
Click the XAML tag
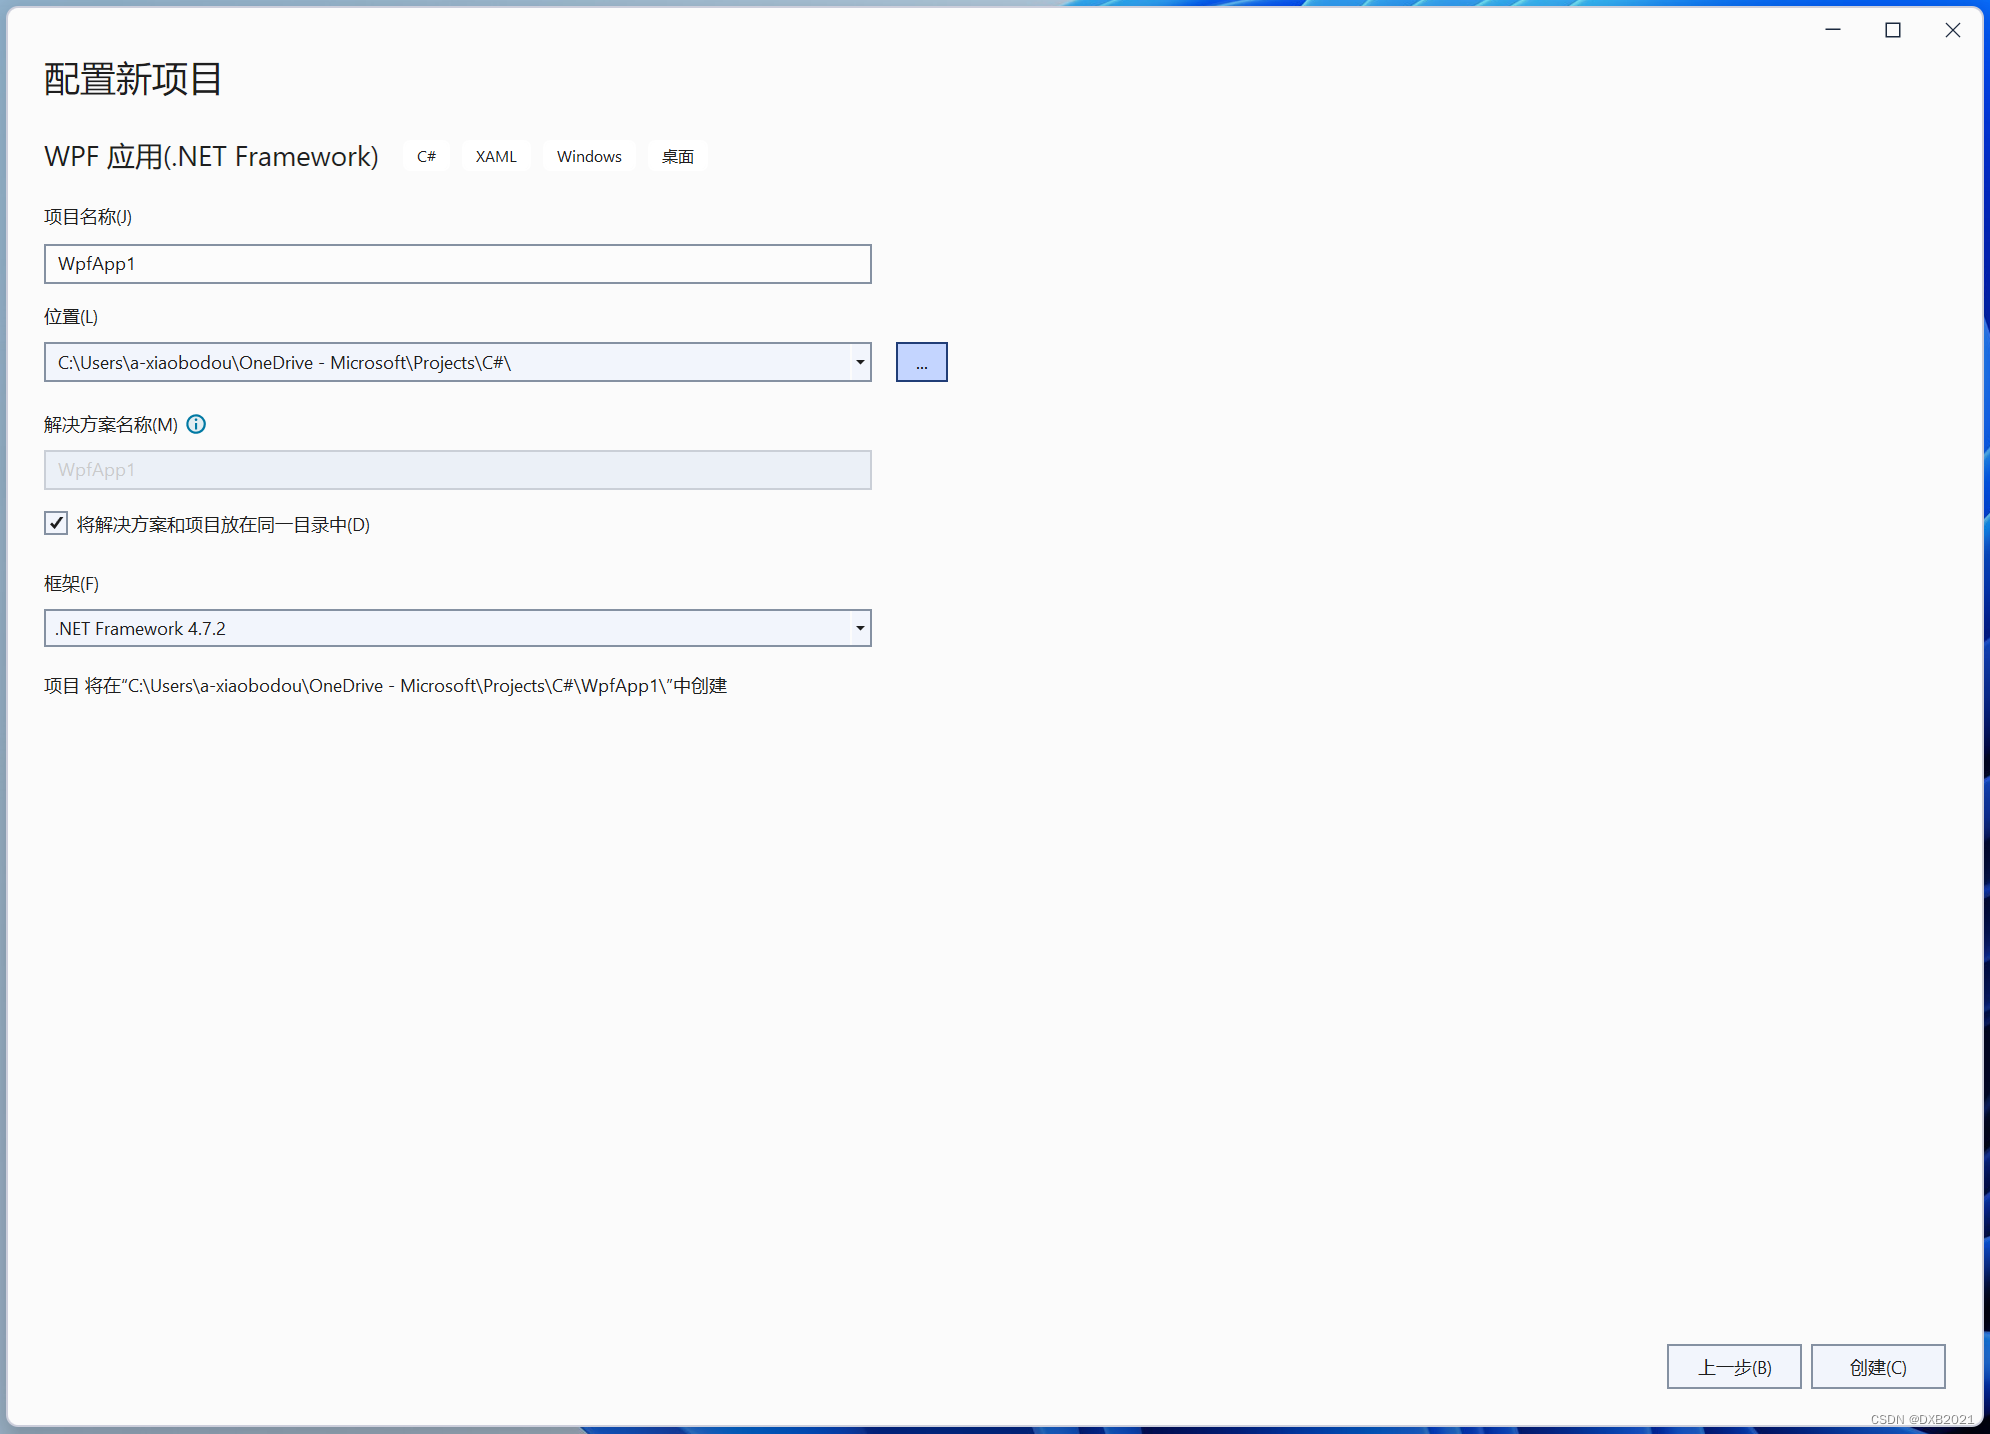point(496,156)
